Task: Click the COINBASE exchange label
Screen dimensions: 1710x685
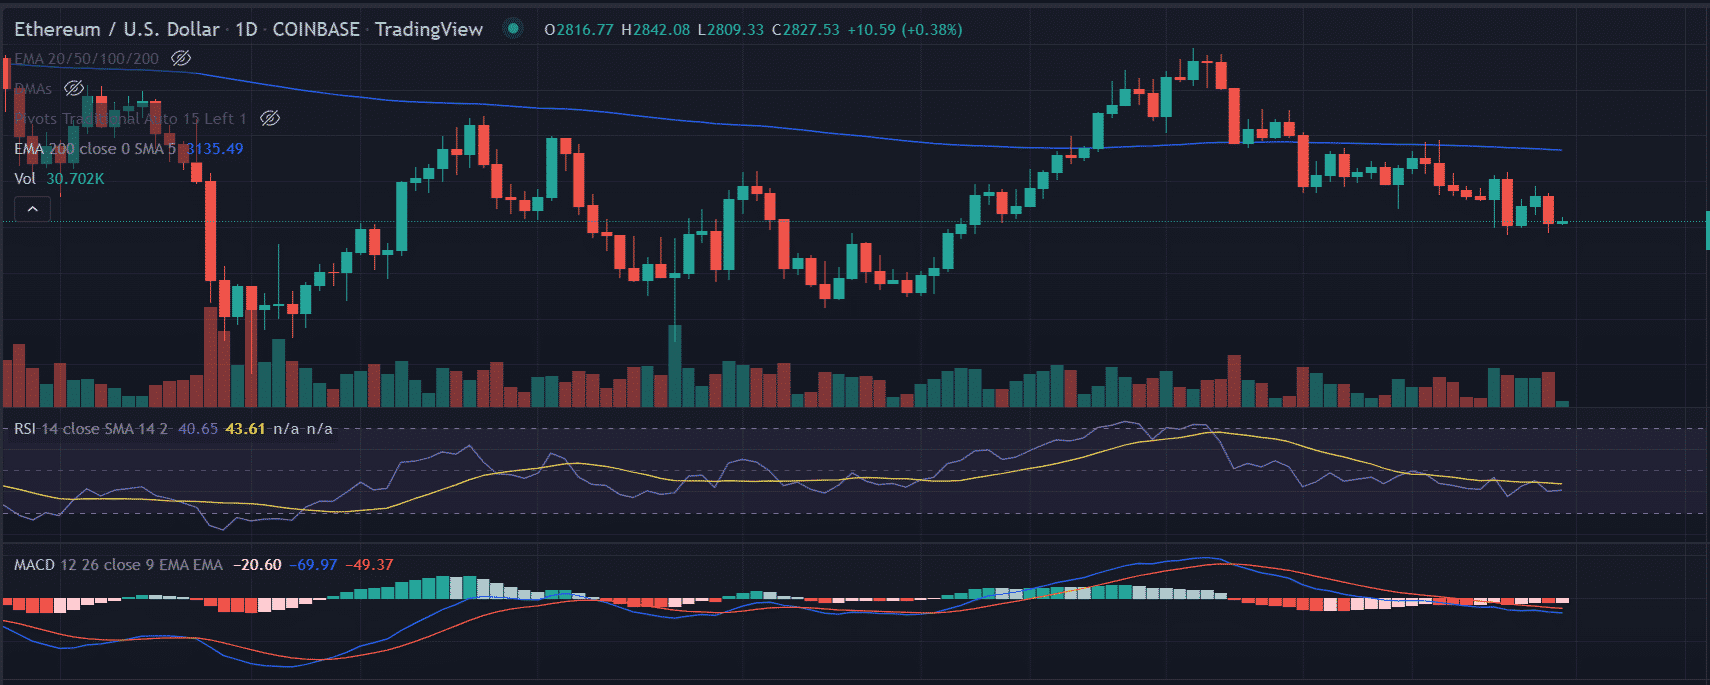Action: click(316, 30)
